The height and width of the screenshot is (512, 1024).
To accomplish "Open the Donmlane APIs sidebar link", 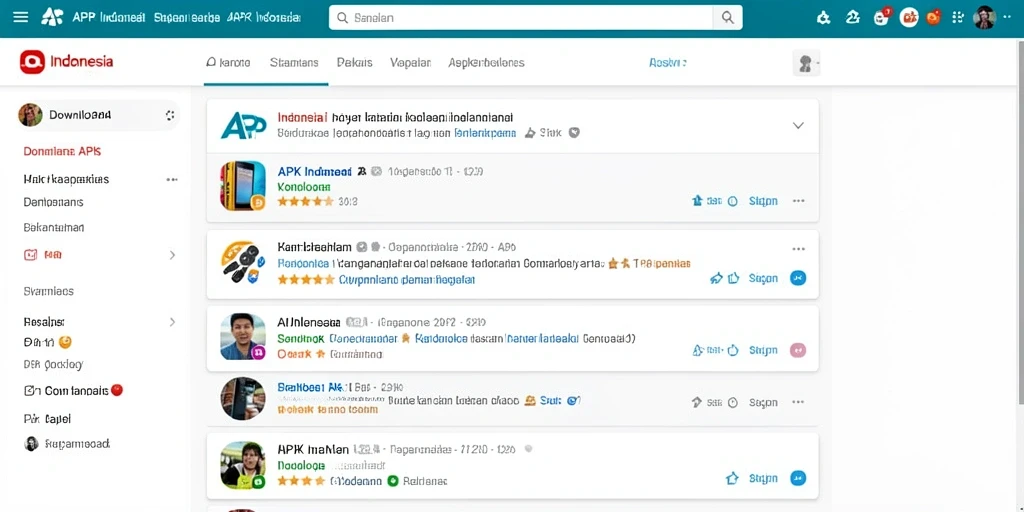I will pos(62,151).
